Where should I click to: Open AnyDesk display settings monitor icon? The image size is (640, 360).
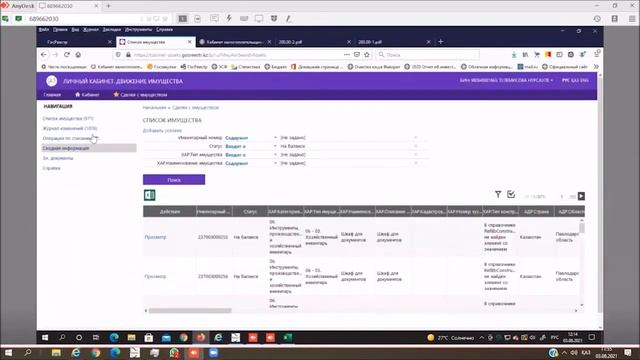tap(259, 18)
